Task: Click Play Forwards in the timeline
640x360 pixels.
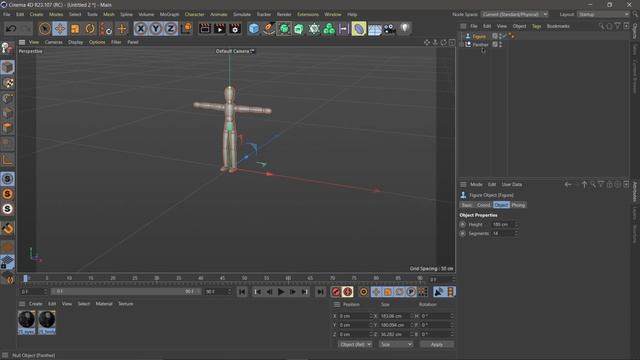Action: pyautogui.click(x=281, y=292)
